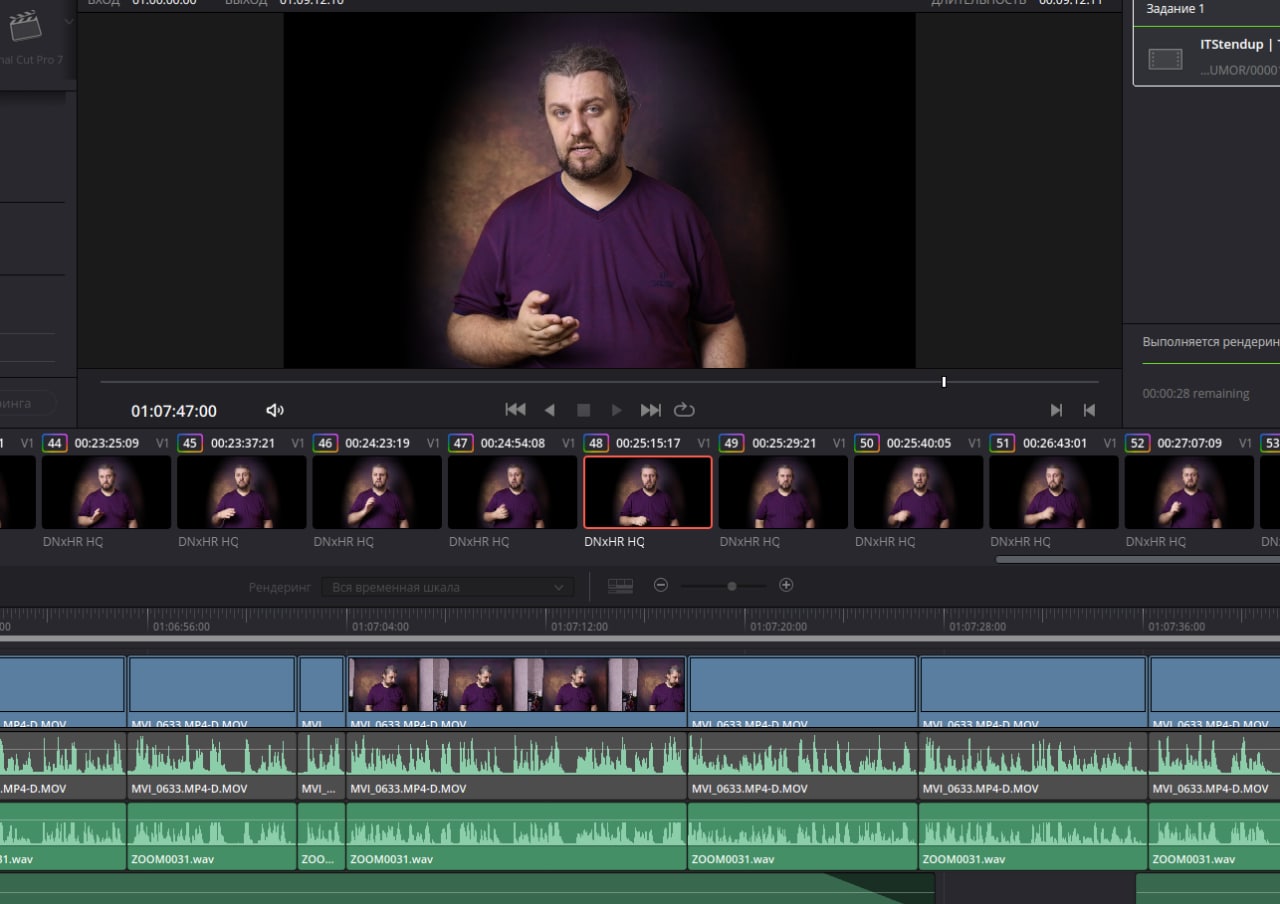The height and width of the screenshot is (904, 1280).
Task: Select clip 47 thumbnail
Action: 512,492
